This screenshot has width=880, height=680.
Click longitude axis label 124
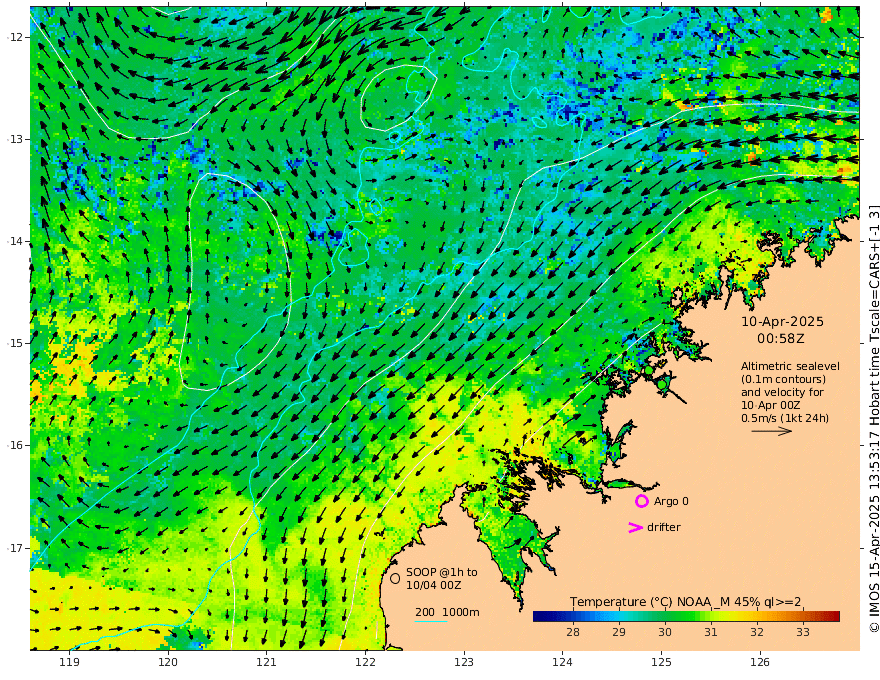[562, 662]
